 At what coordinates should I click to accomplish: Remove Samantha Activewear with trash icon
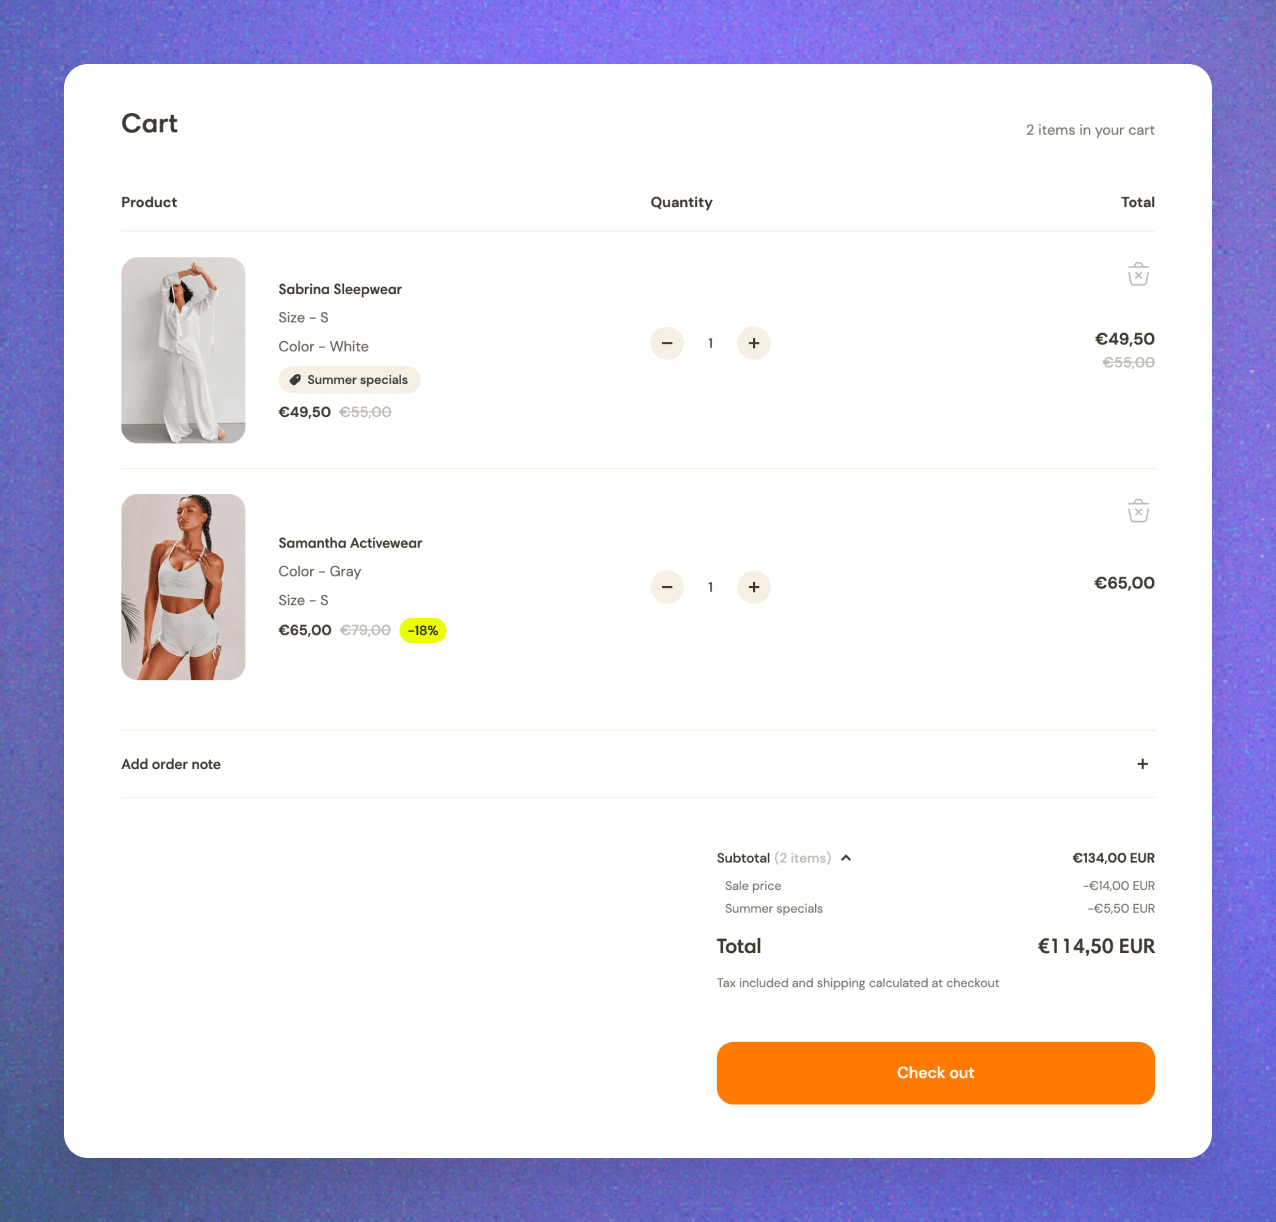pos(1138,511)
